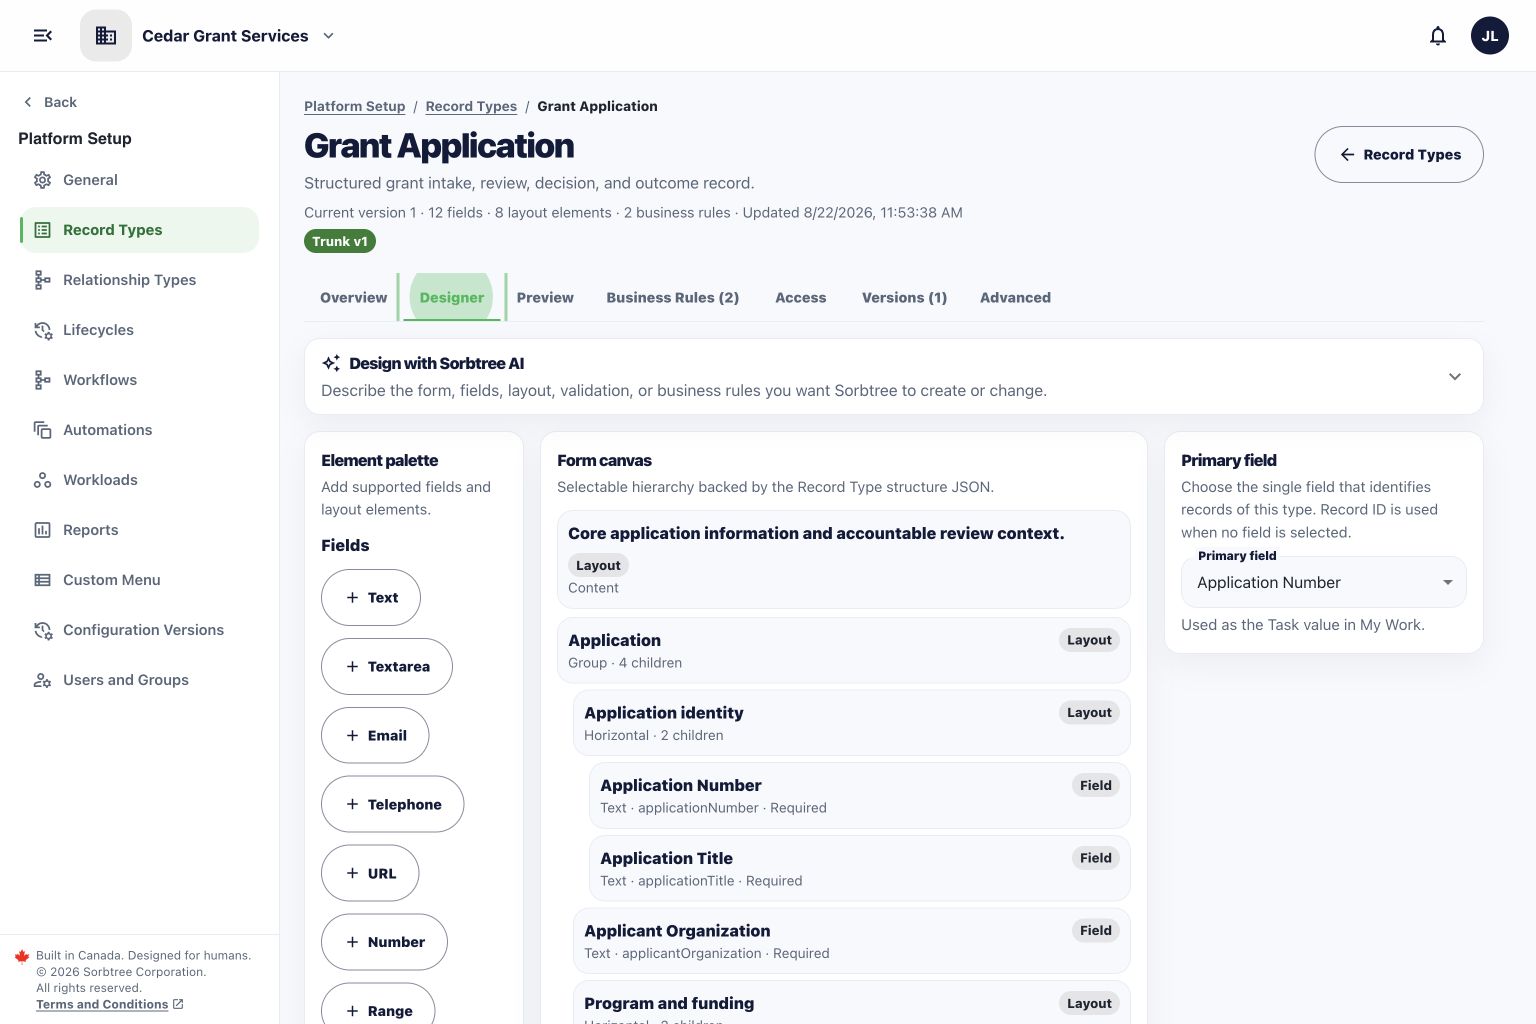Open Lifecycles in the sidebar

(139, 330)
